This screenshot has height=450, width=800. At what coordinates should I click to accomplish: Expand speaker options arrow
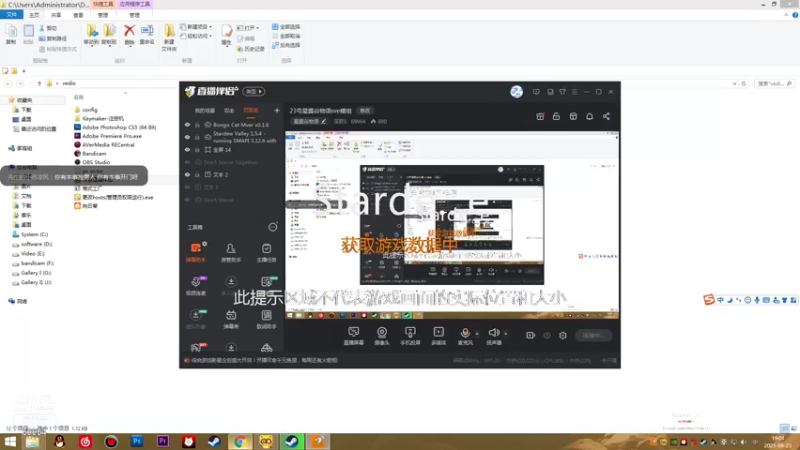point(506,334)
